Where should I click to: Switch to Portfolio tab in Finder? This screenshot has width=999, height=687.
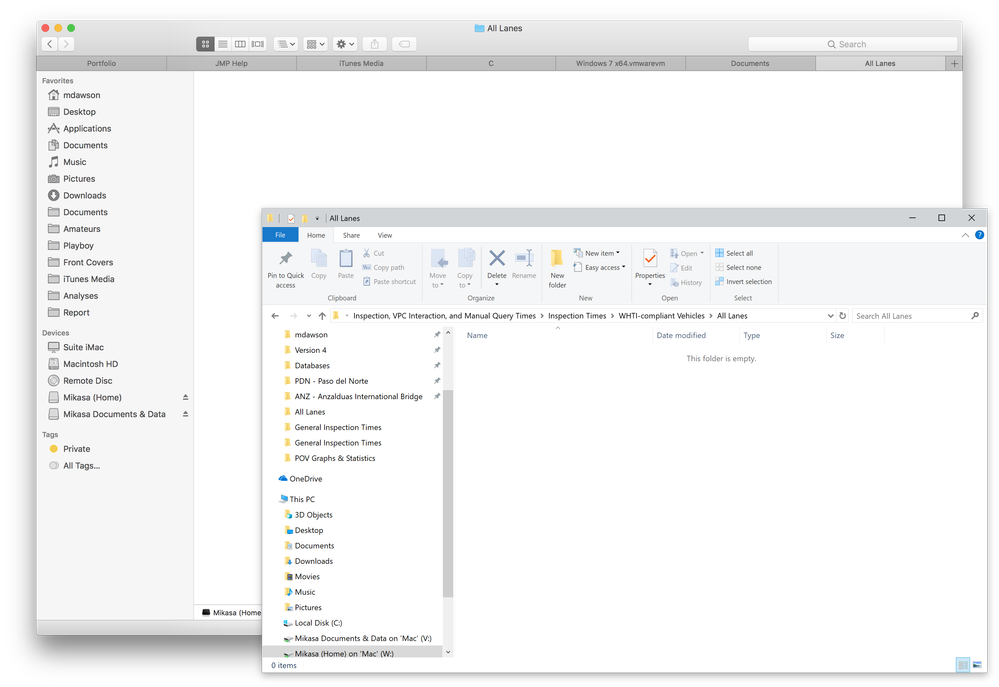coord(101,63)
